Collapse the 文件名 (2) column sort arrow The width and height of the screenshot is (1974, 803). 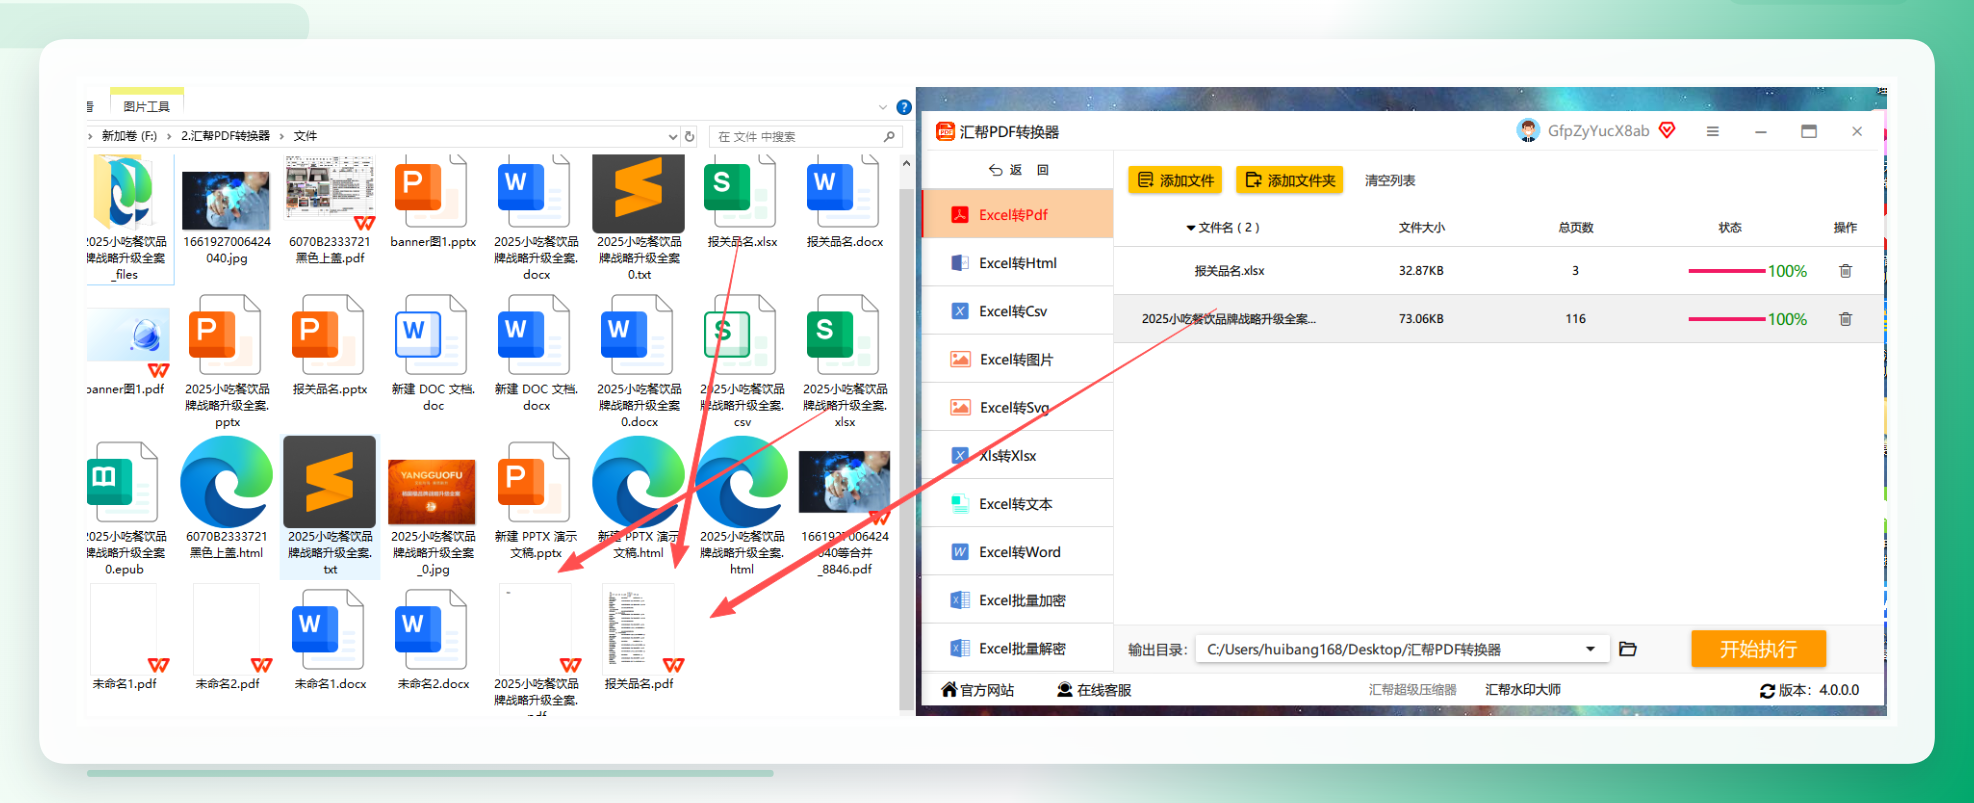[x=1191, y=228]
